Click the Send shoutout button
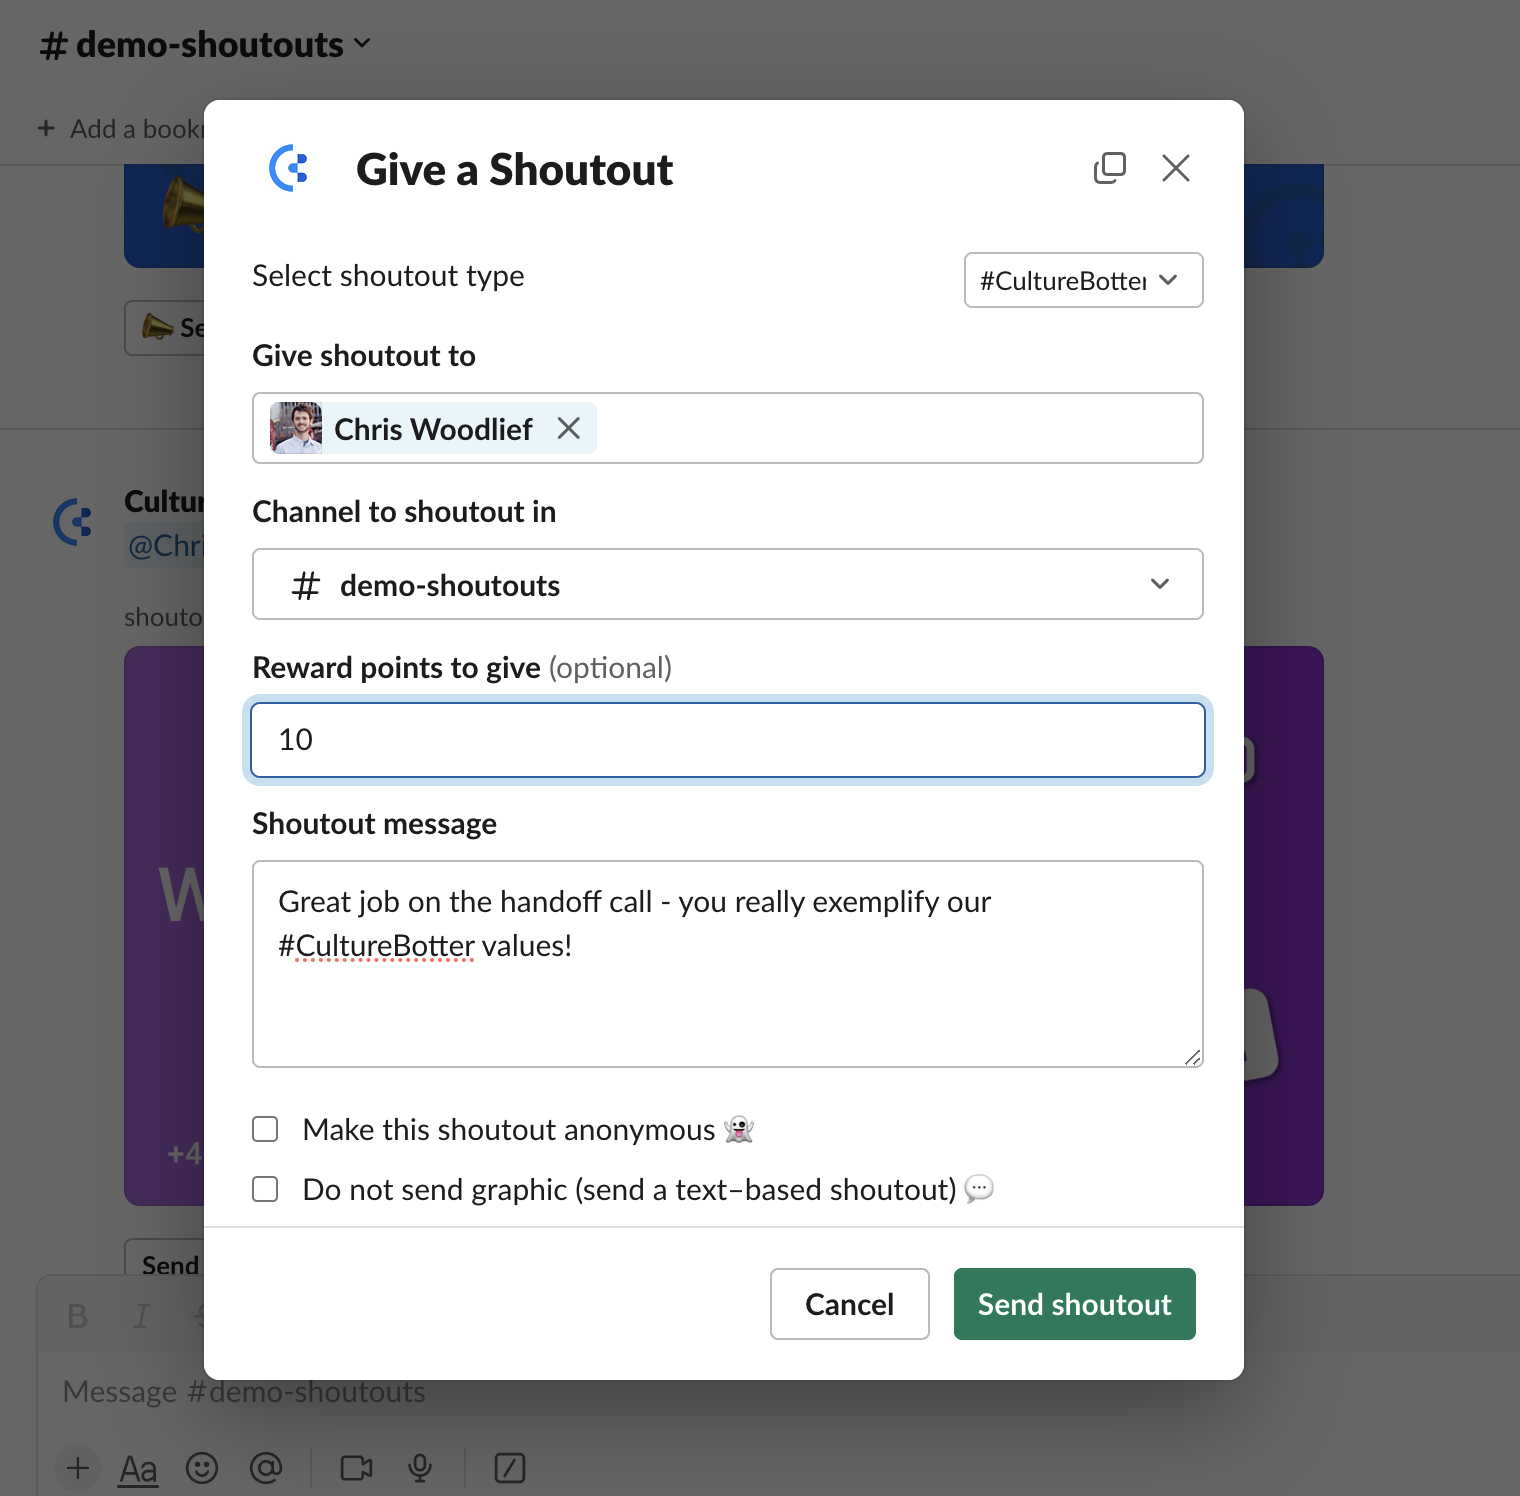 point(1074,1304)
